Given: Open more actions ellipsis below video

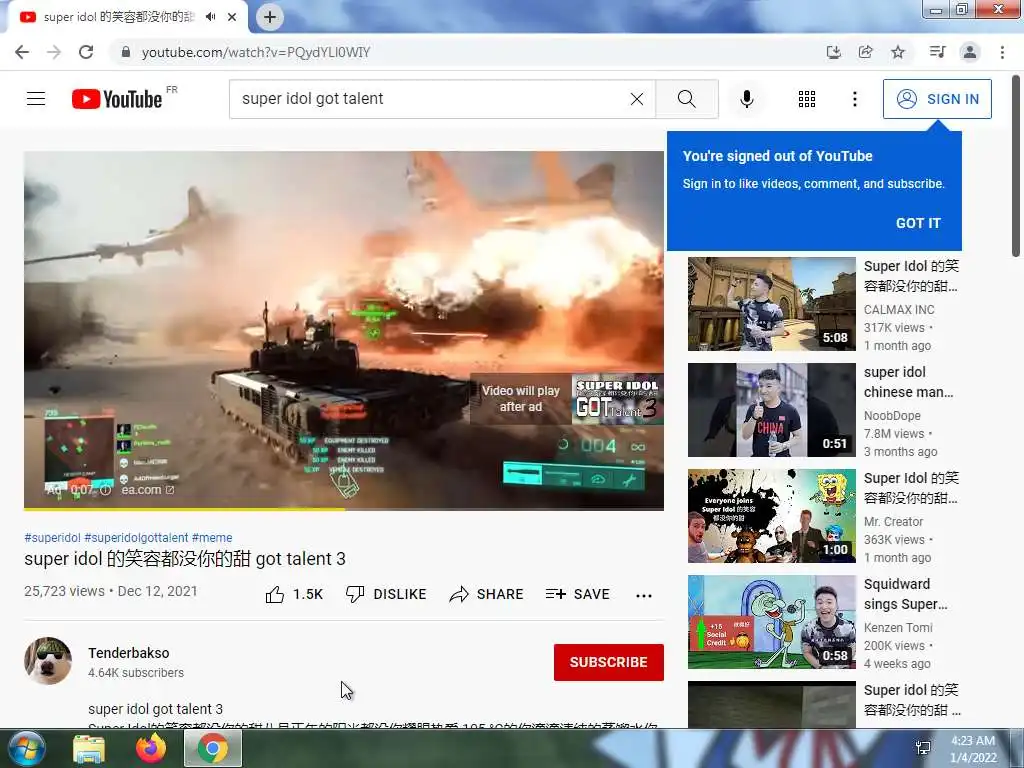Looking at the screenshot, I should (644, 595).
